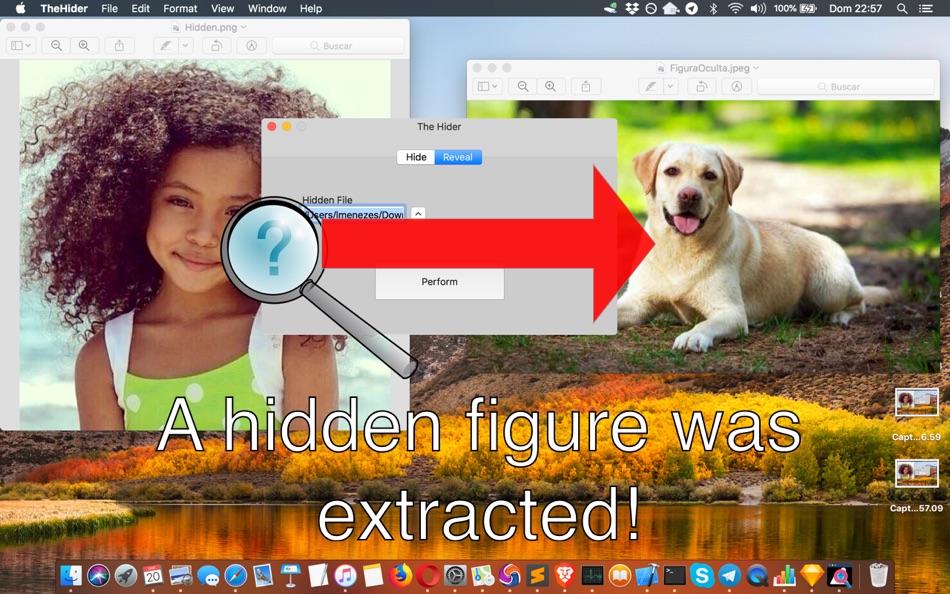
Task: Open the Hidden.png title dropdown chevron
Action: click(x=244, y=27)
